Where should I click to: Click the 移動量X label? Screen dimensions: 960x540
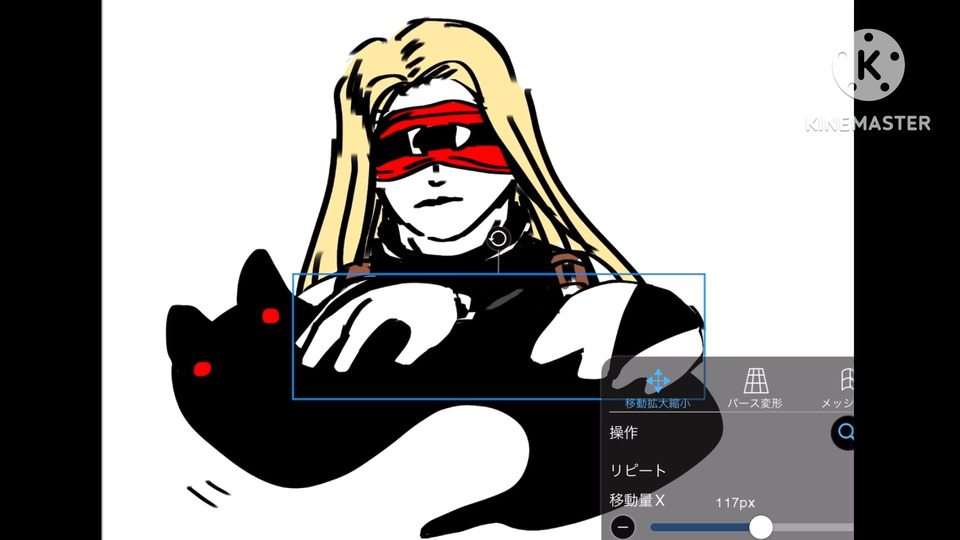click(637, 501)
